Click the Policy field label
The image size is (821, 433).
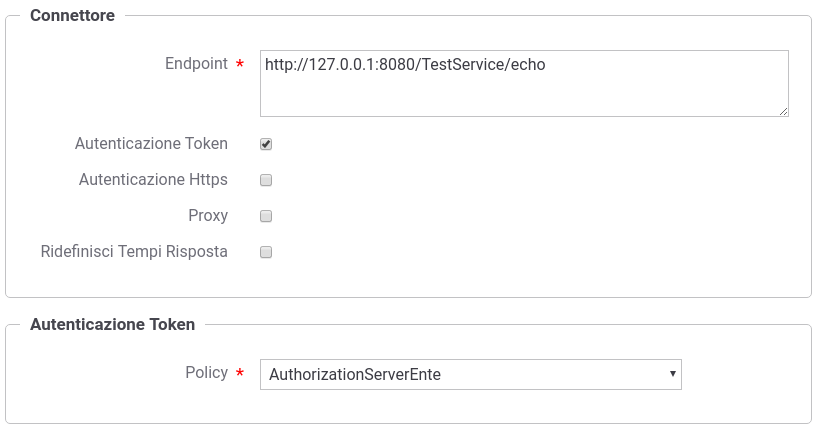[x=206, y=372]
